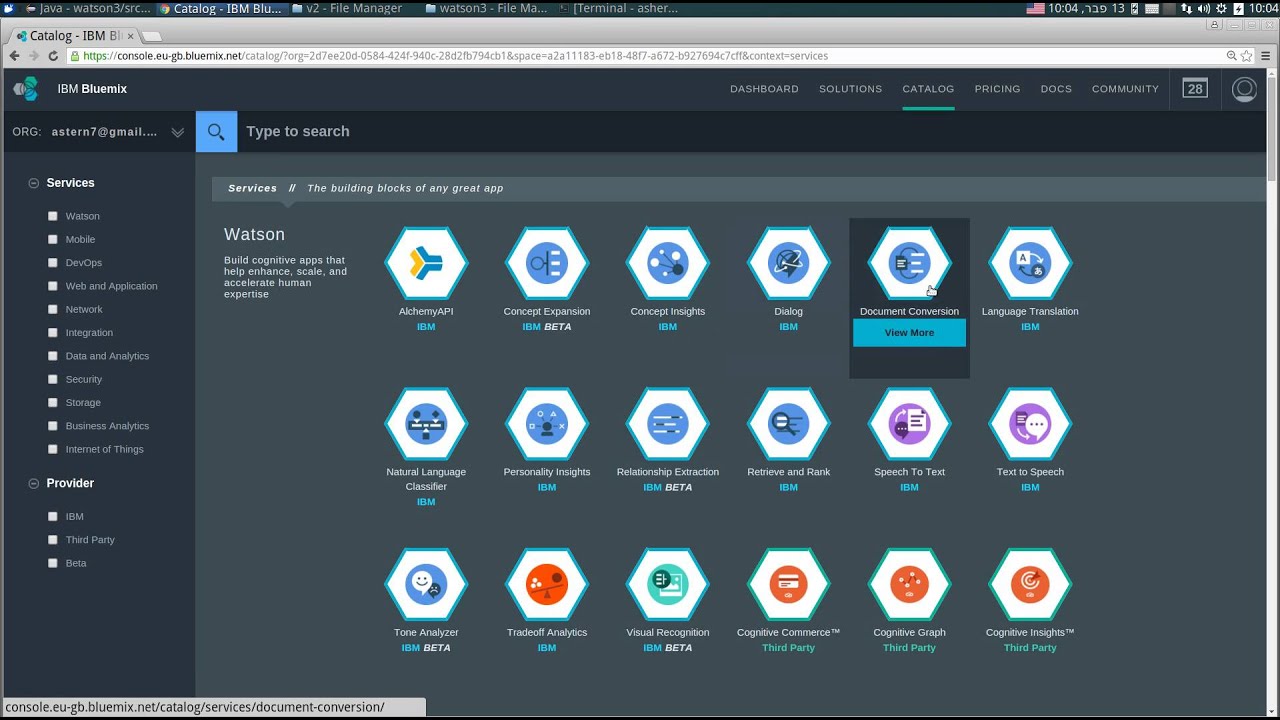Screen dimensions: 1280x720
Task: Open the Text to Speech icon
Action: tap(1030, 424)
